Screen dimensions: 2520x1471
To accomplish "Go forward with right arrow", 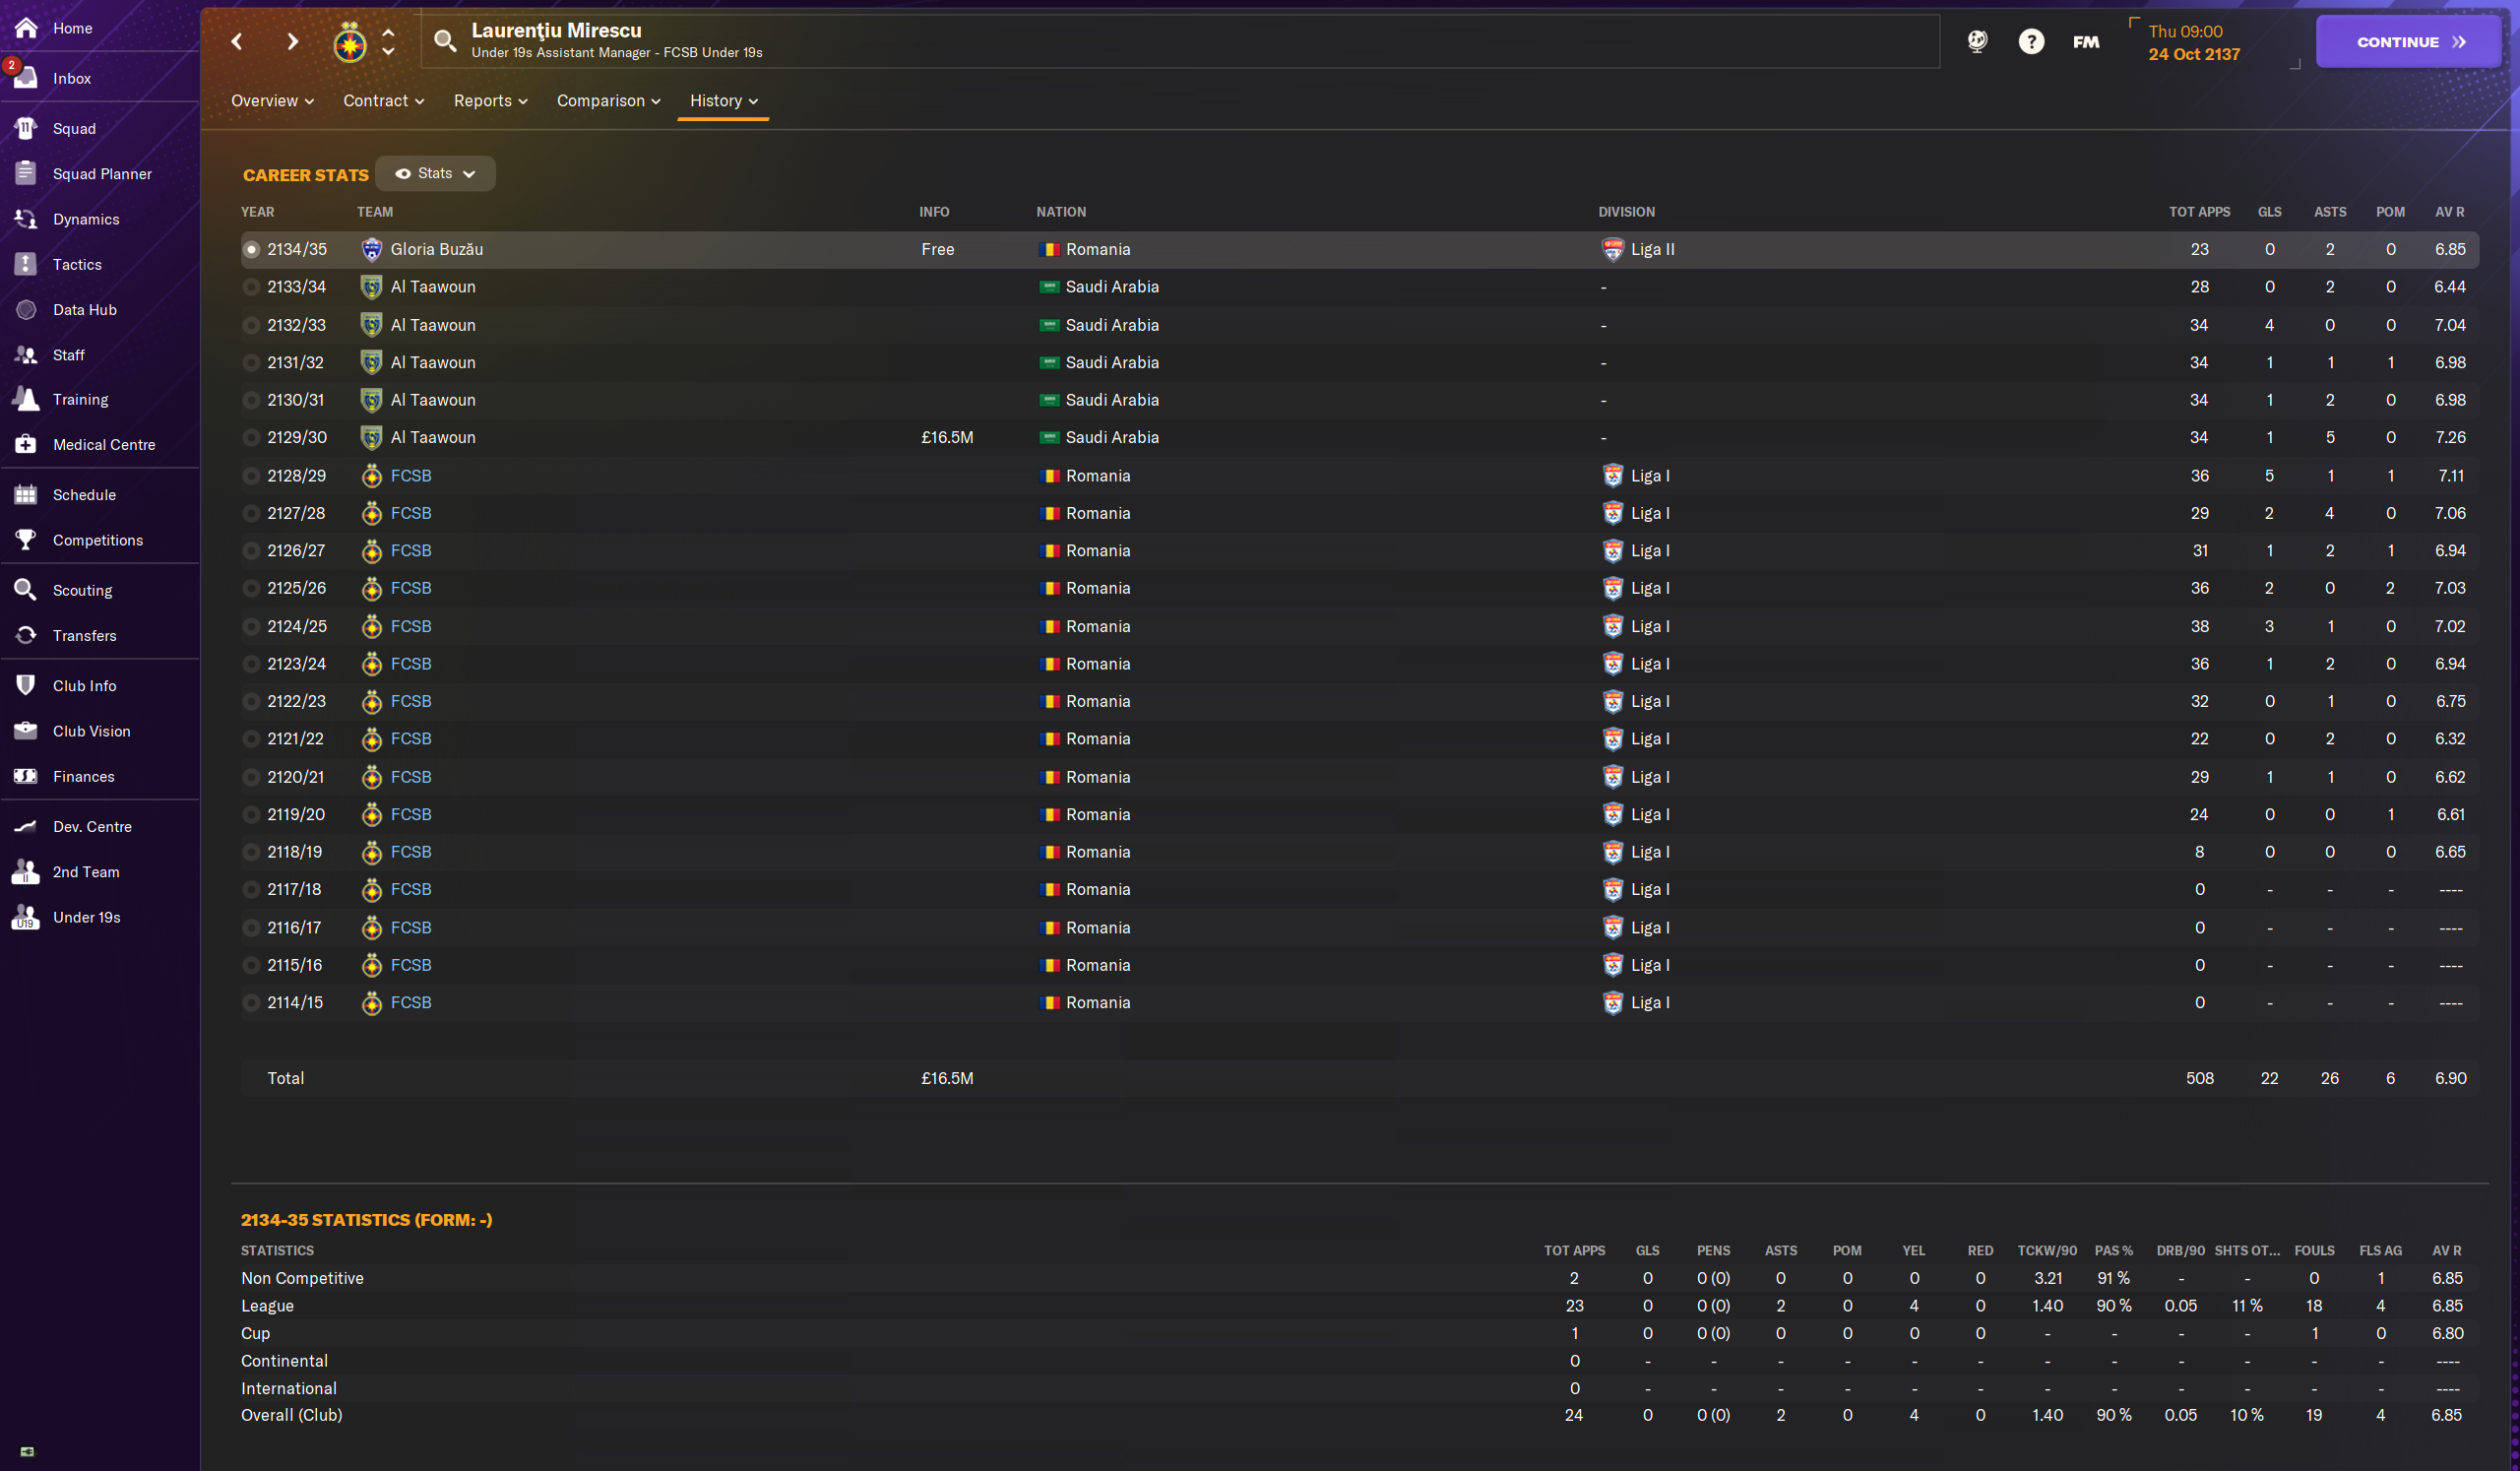I will tap(292, 41).
